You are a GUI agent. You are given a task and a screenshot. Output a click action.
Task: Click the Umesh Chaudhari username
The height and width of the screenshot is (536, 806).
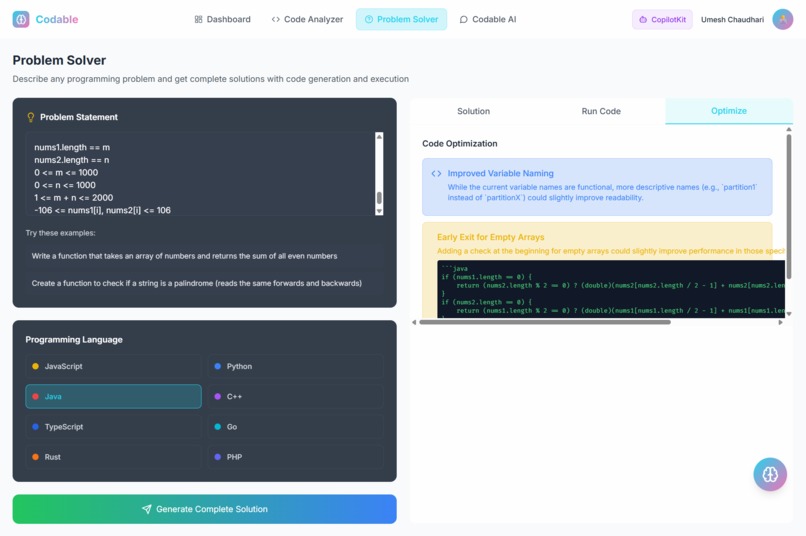click(x=732, y=20)
